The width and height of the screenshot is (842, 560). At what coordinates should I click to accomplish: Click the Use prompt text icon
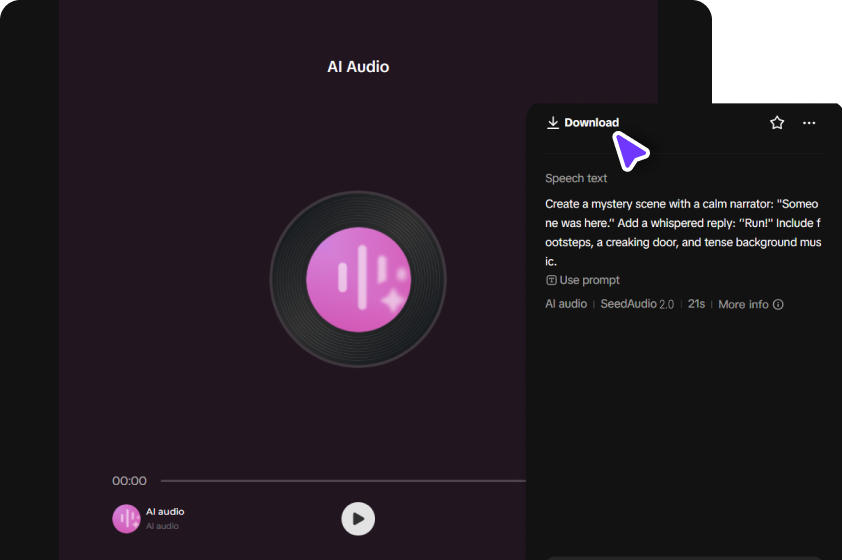coord(551,280)
